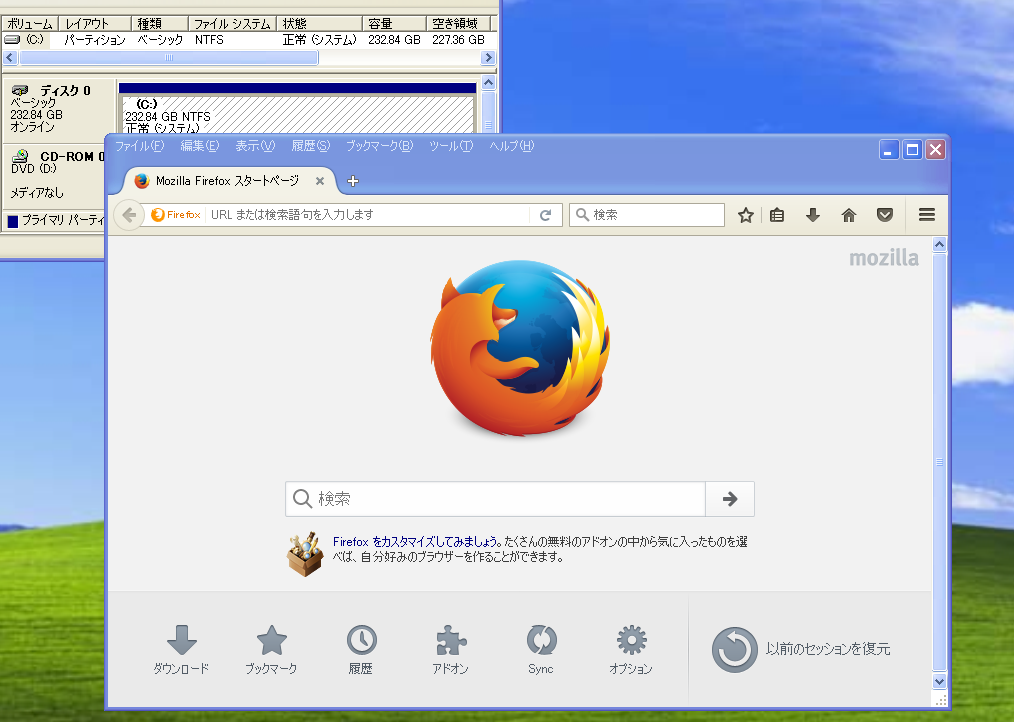1014x722 pixels.
Task: Select the Mozilla Firefox スタートページ tab
Action: pos(227,181)
